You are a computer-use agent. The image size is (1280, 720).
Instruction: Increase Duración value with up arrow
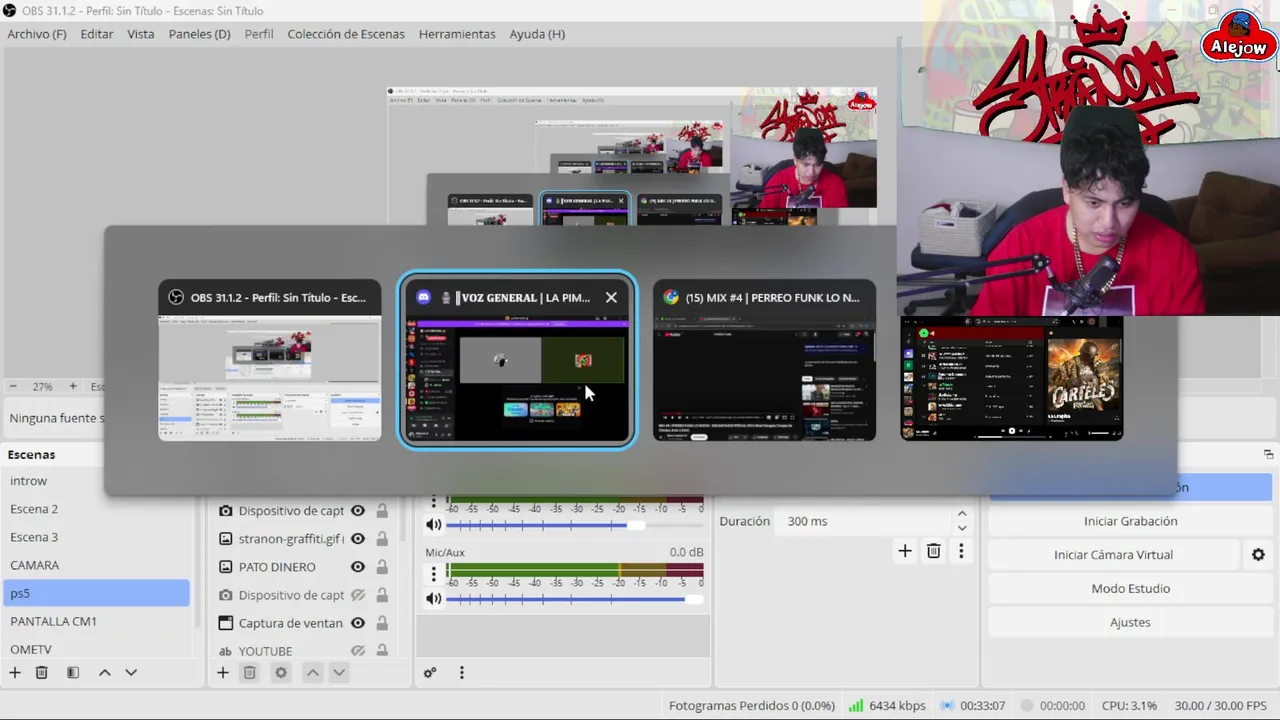pos(962,514)
